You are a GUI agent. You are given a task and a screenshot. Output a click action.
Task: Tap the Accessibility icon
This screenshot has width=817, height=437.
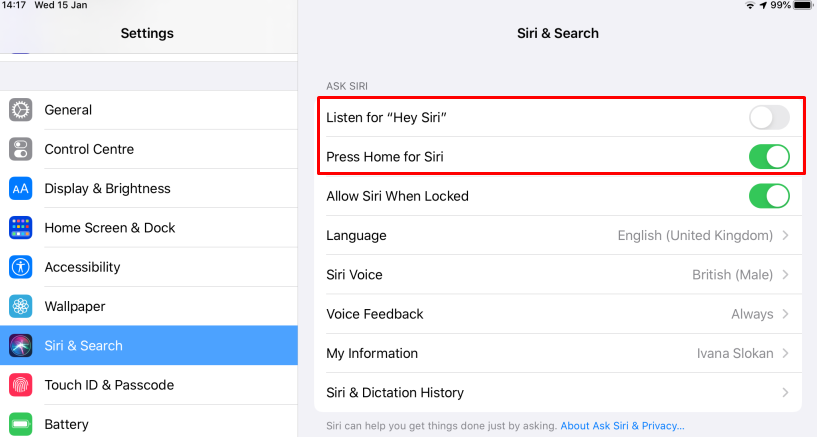tap(21, 267)
